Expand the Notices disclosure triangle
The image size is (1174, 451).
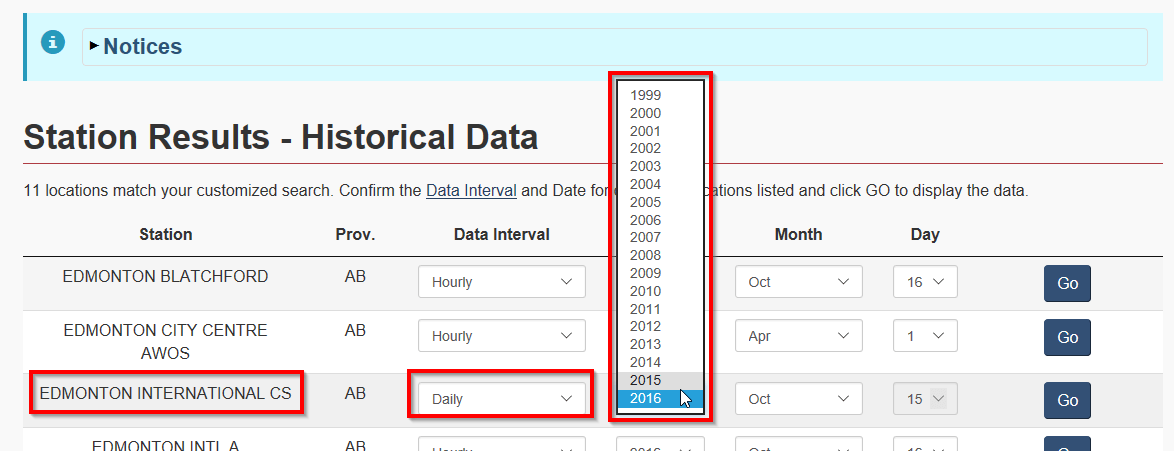[x=94, y=46]
